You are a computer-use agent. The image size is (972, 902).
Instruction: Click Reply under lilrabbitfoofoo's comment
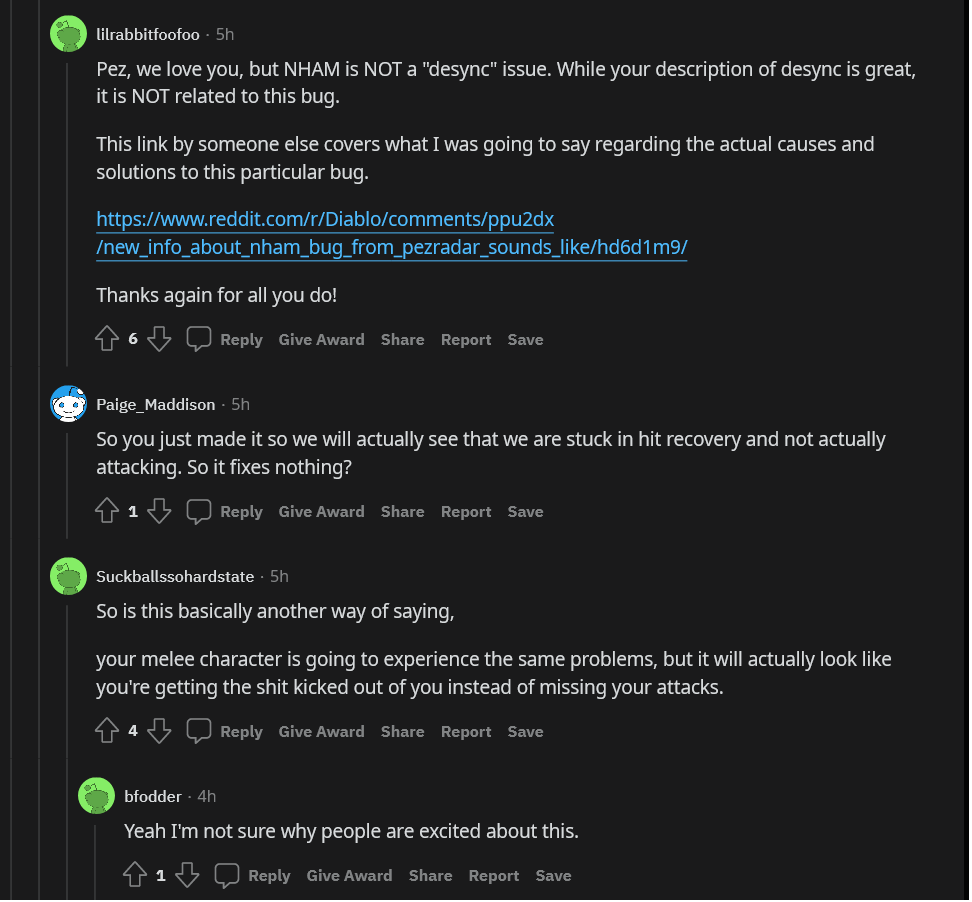click(241, 340)
